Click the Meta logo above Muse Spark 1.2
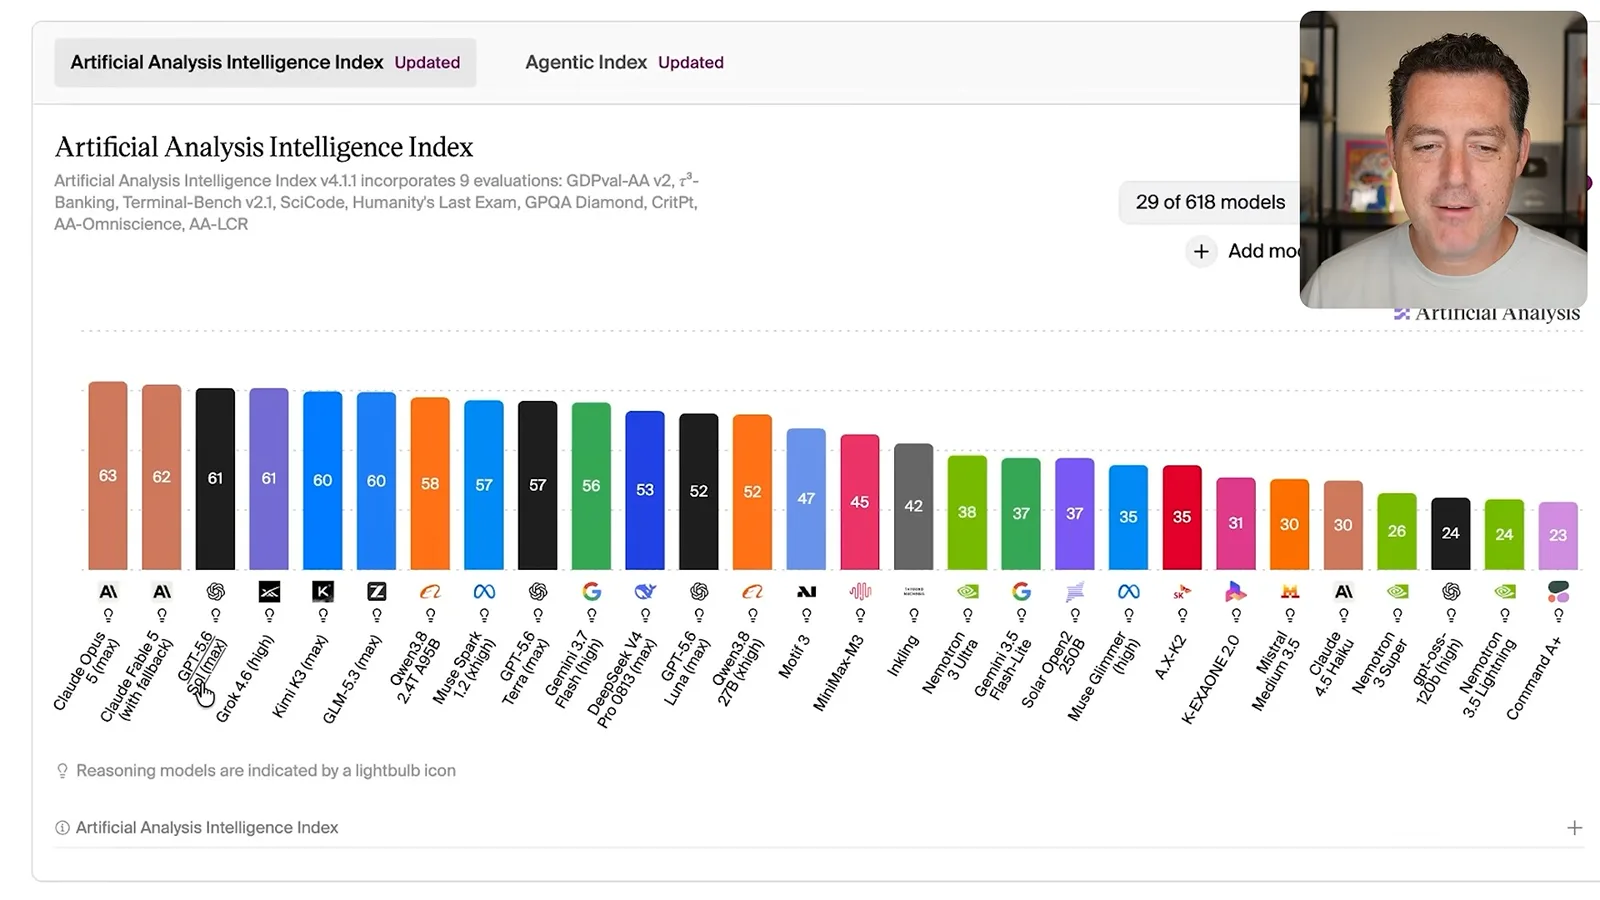The width and height of the screenshot is (1600, 900). [484, 592]
